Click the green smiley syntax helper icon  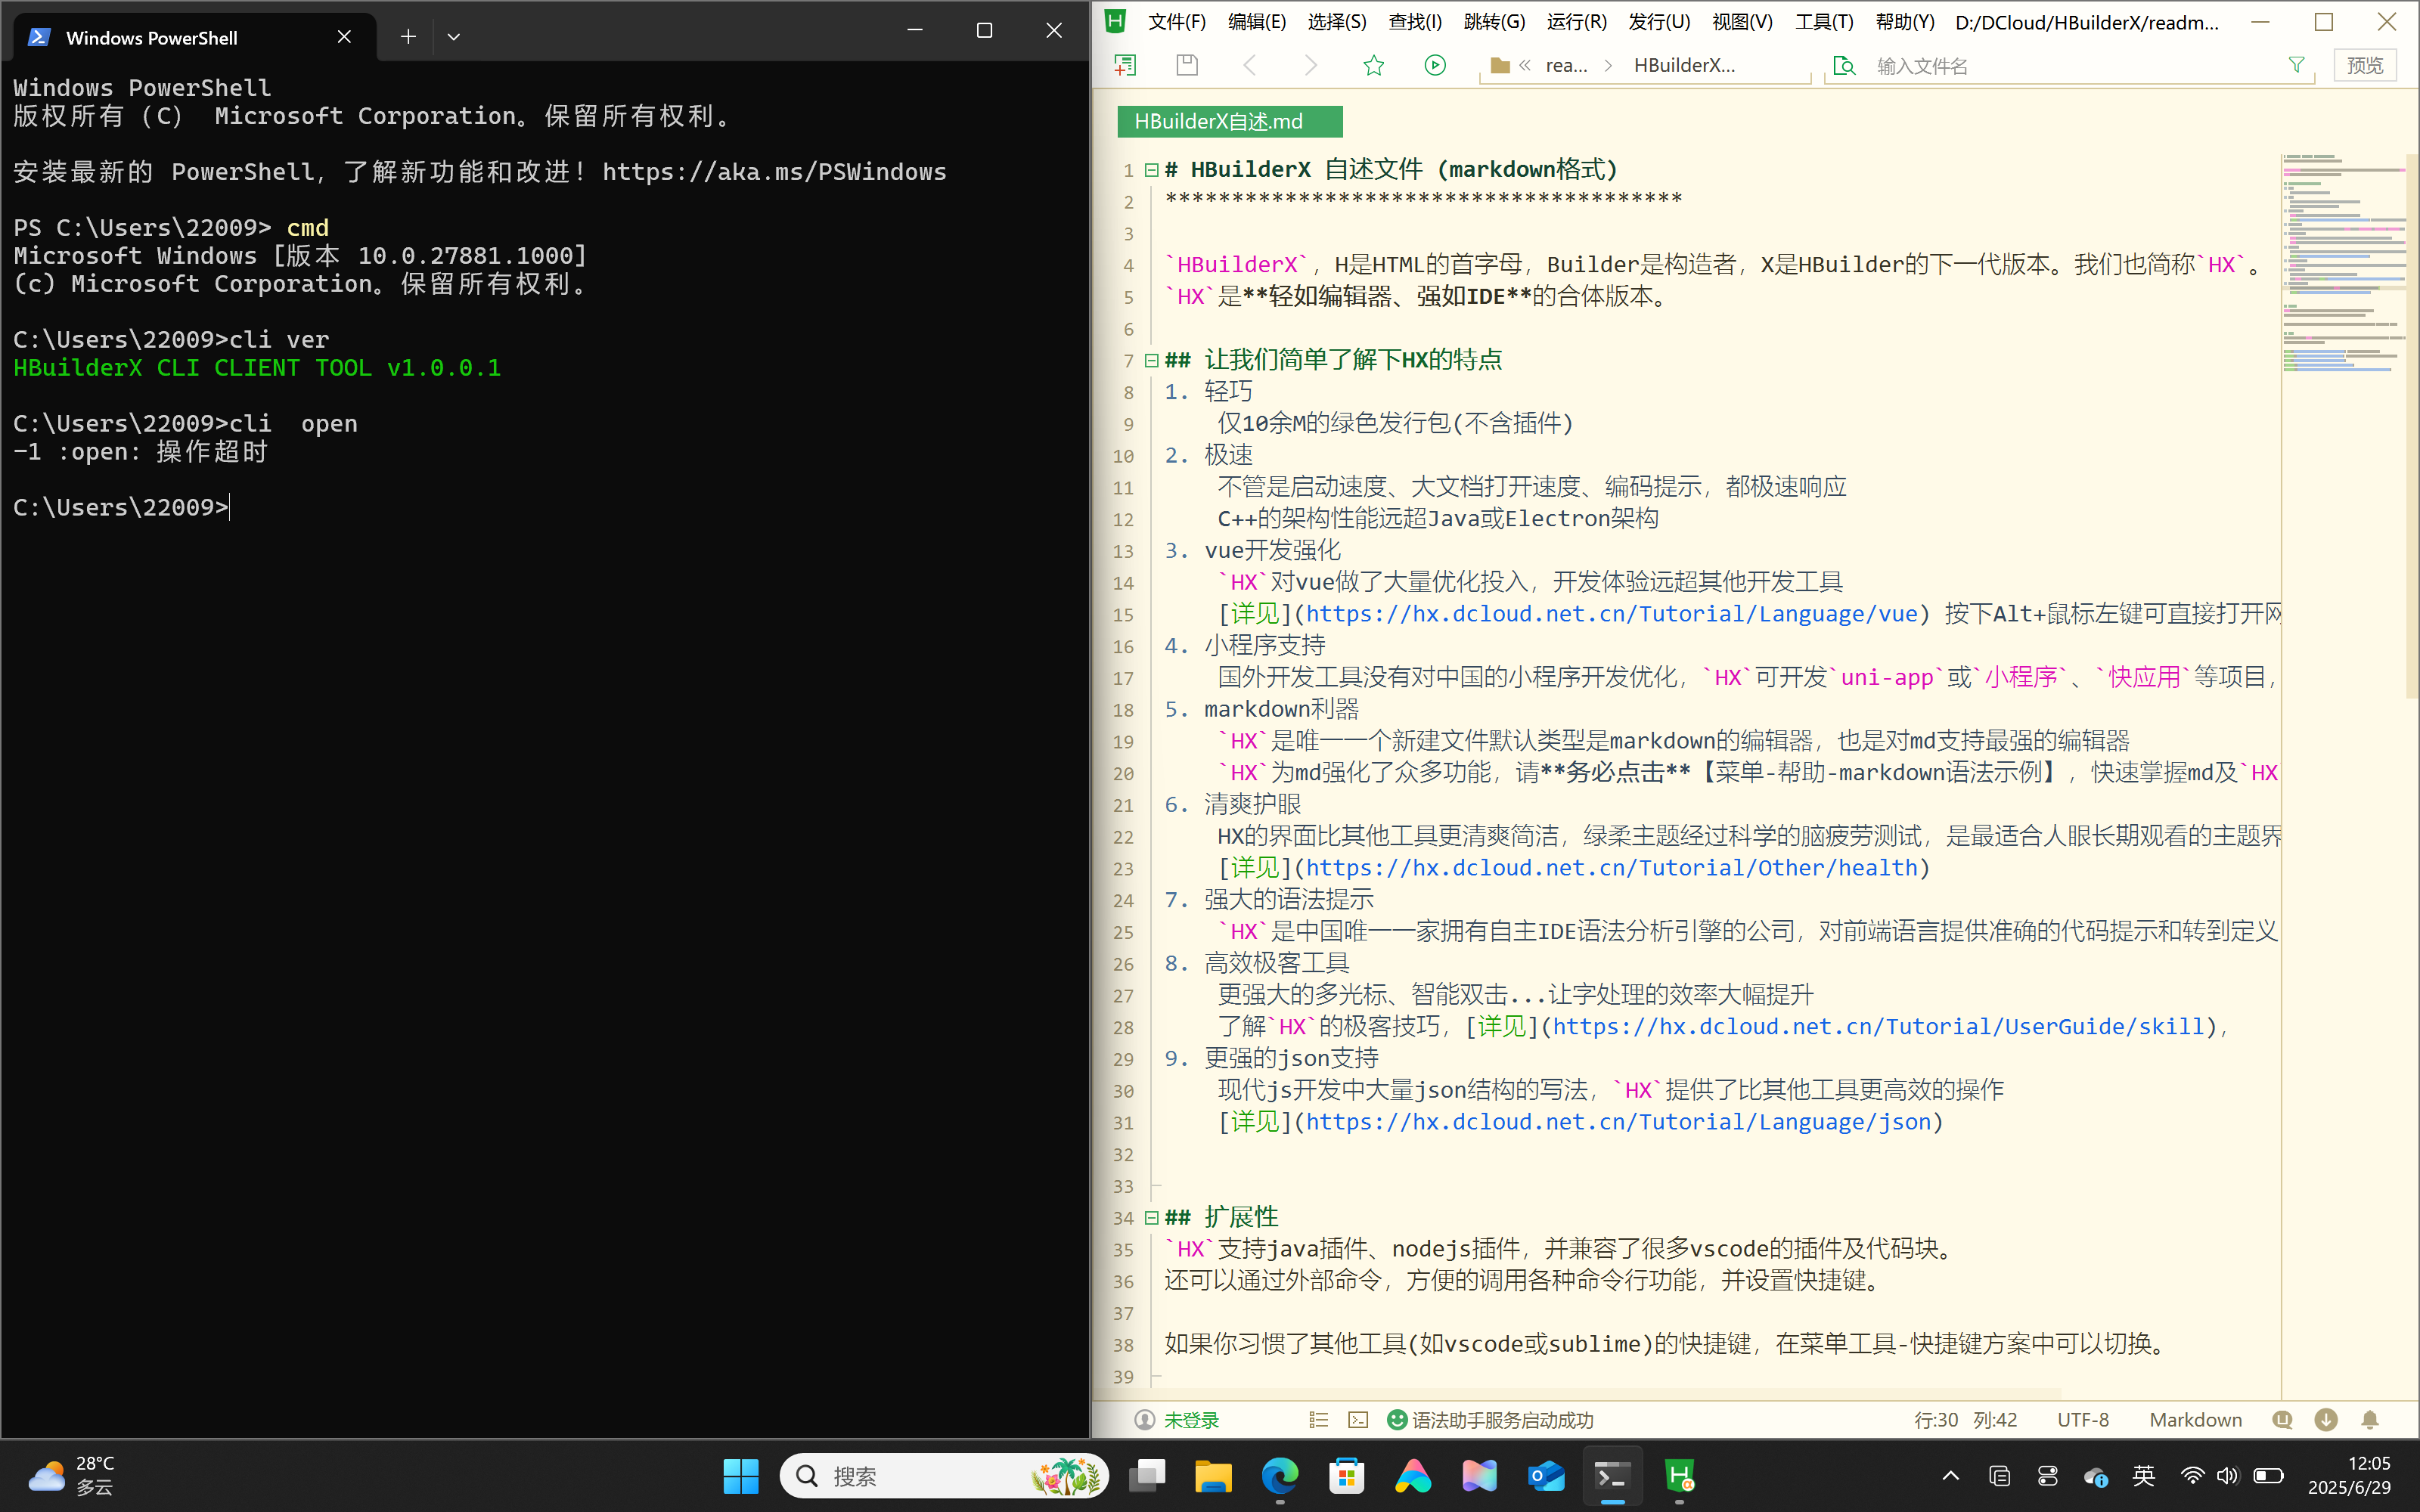(x=1397, y=1420)
